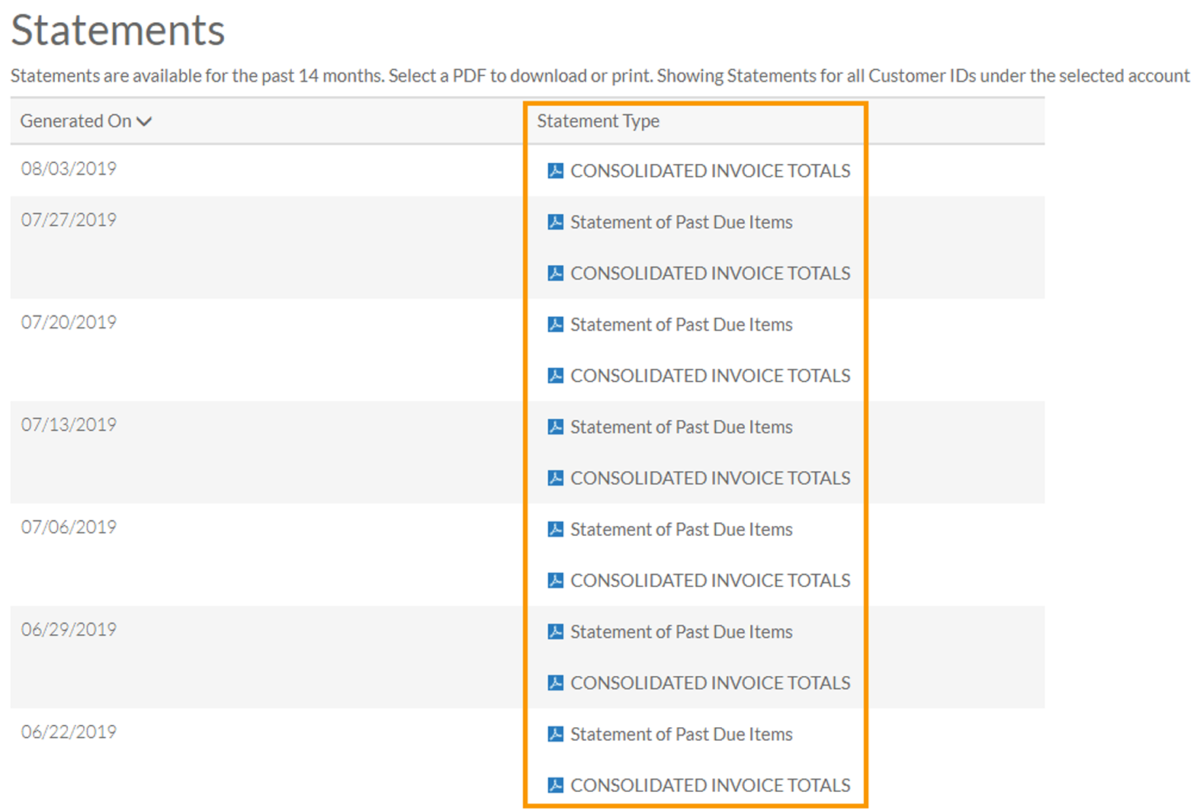Select the 07/27/2019 date cell
This screenshot has width=1200, height=811.
[69, 220]
